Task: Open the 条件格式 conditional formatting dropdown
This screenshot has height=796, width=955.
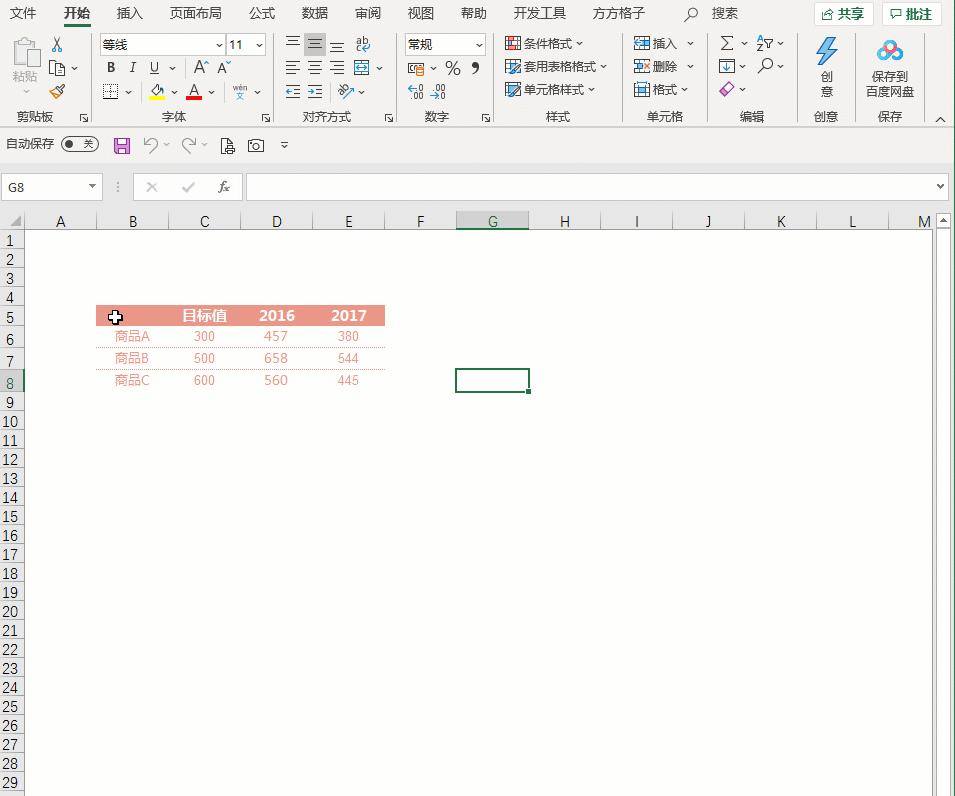Action: click(x=545, y=44)
